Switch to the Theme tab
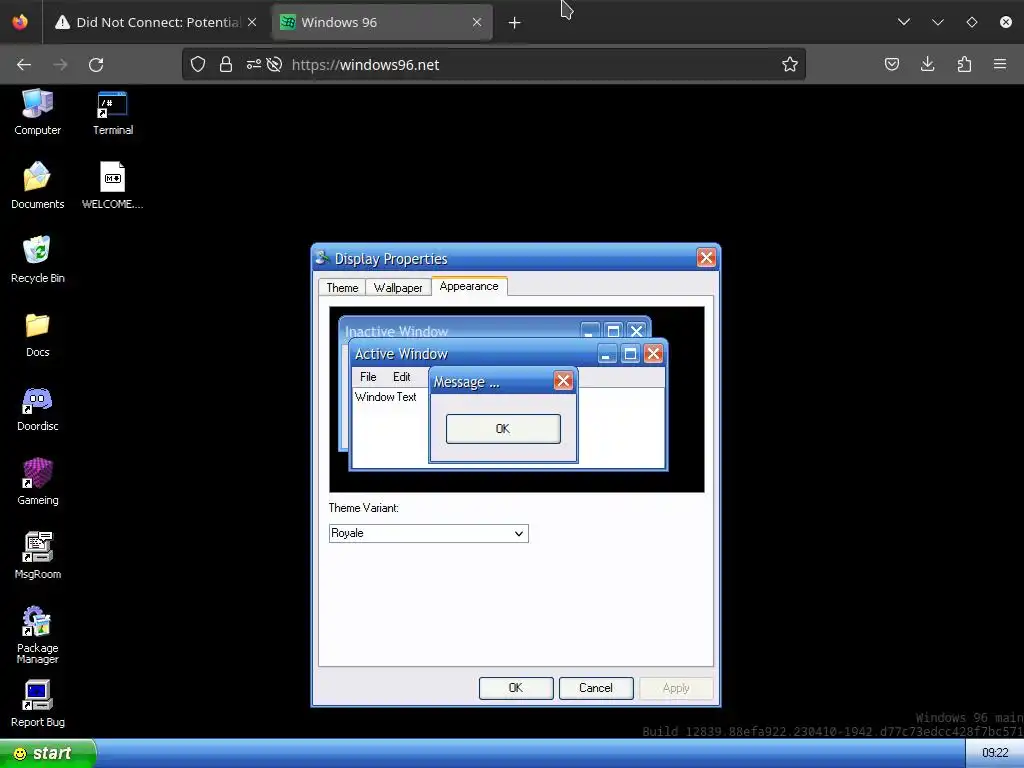1024x768 pixels. 342,288
